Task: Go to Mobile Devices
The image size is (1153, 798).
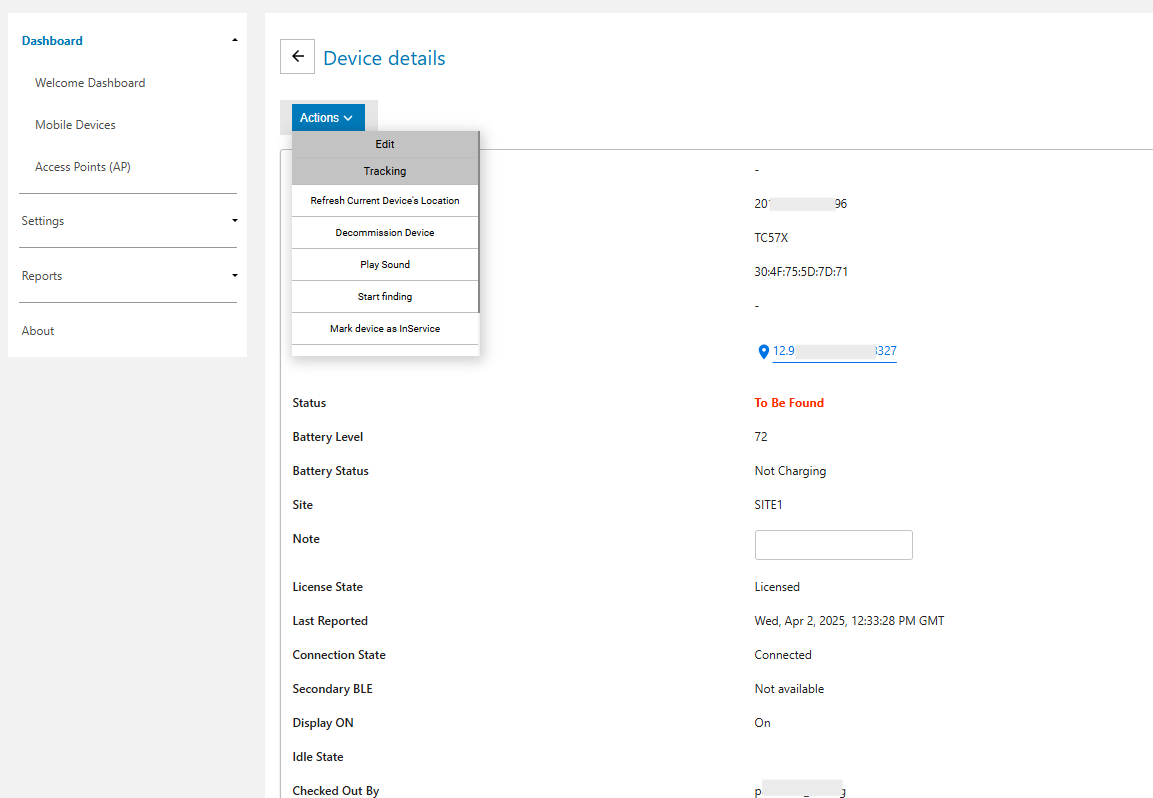Action: [75, 125]
